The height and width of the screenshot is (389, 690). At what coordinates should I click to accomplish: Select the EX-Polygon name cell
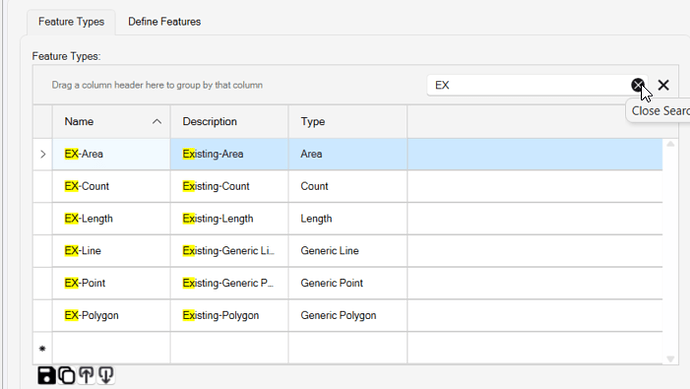[x=111, y=316]
